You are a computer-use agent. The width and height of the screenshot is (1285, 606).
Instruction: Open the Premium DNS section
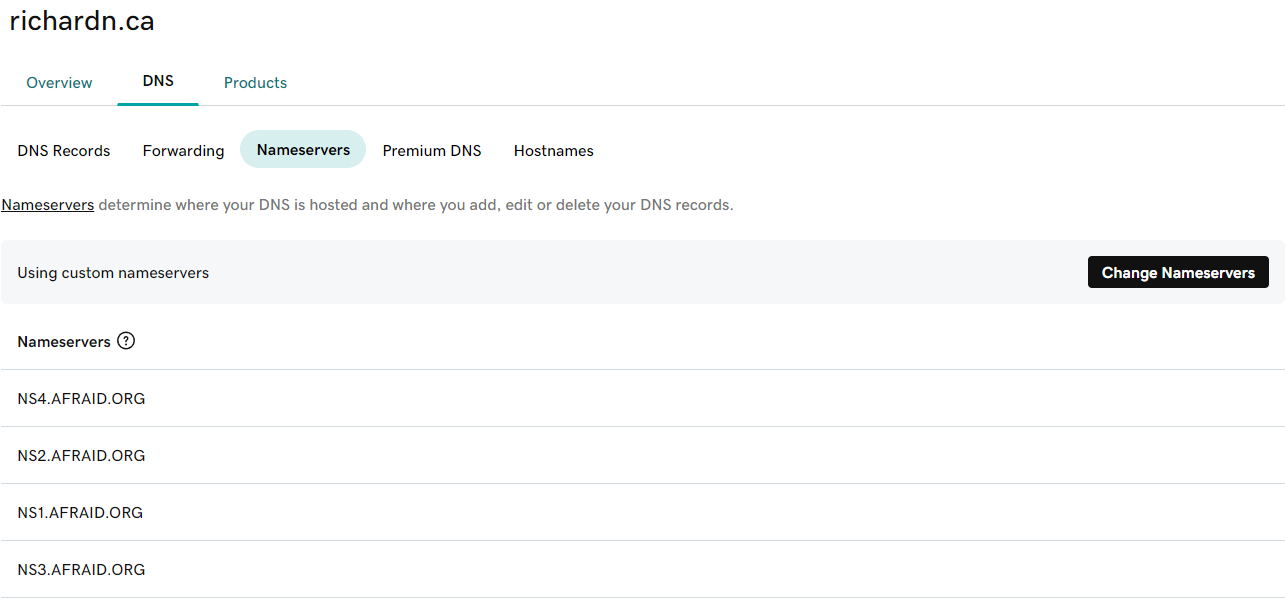point(432,151)
